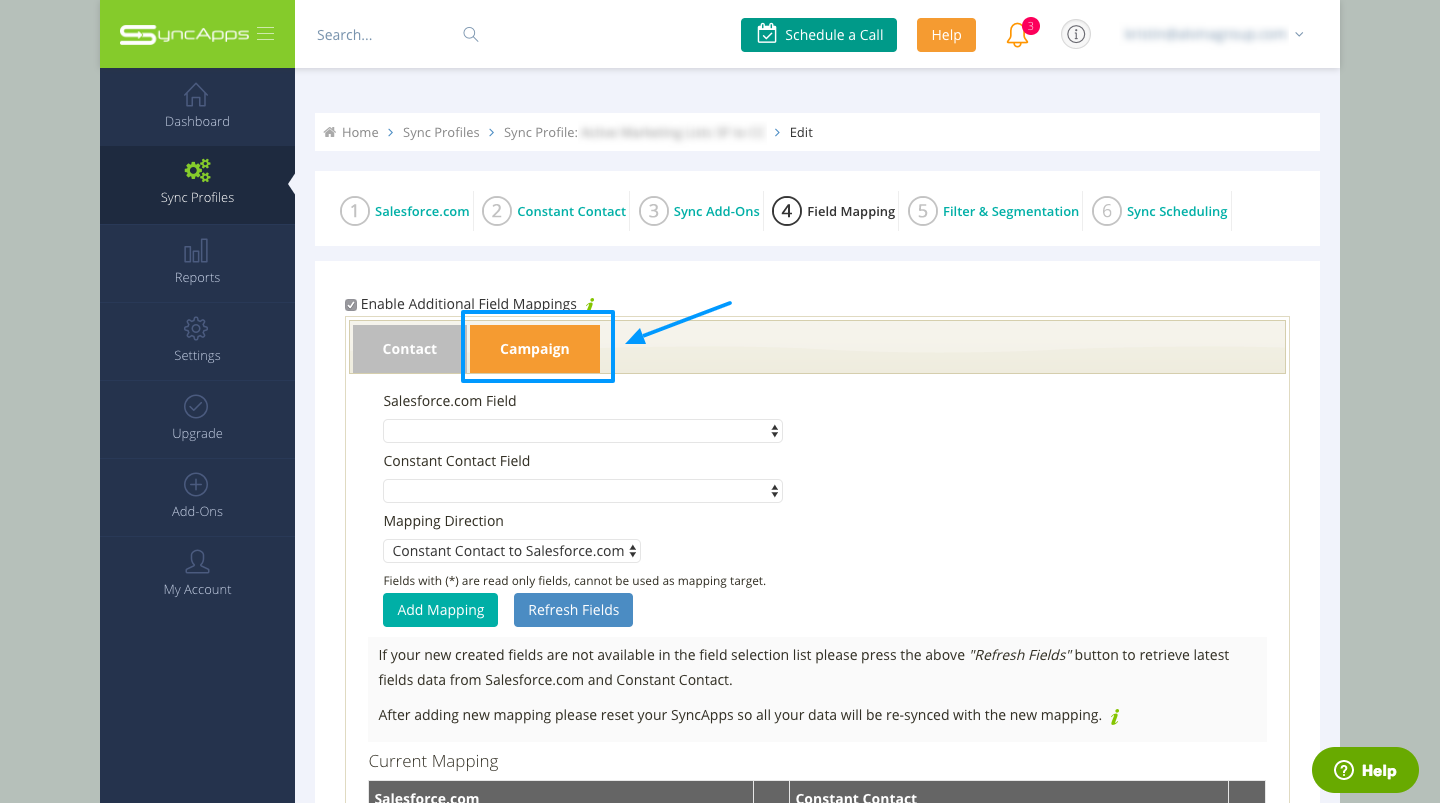1440x803 pixels.
Task: Select the Field Mapping step label
Action: tap(851, 211)
